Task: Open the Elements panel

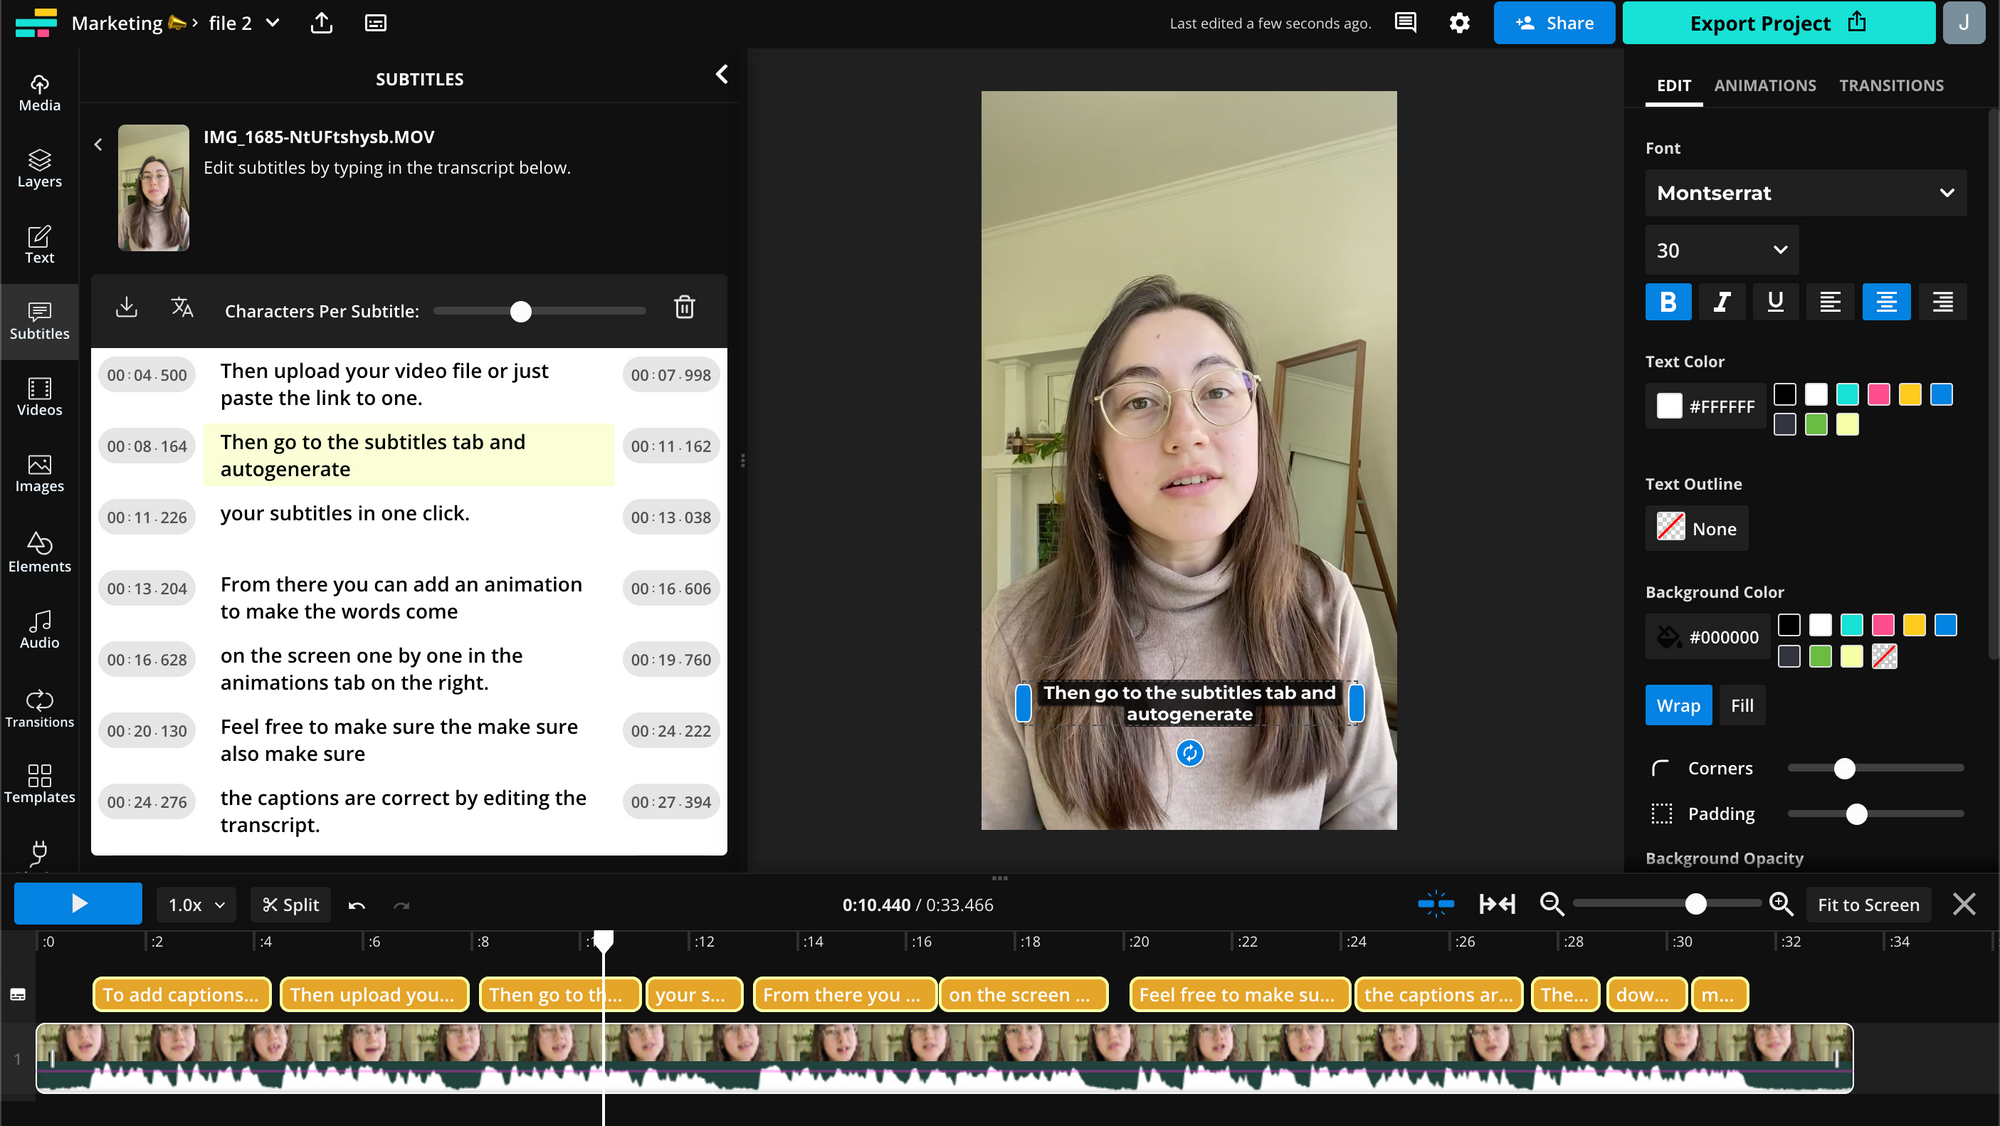Action: pyautogui.click(x=39, y=552)
